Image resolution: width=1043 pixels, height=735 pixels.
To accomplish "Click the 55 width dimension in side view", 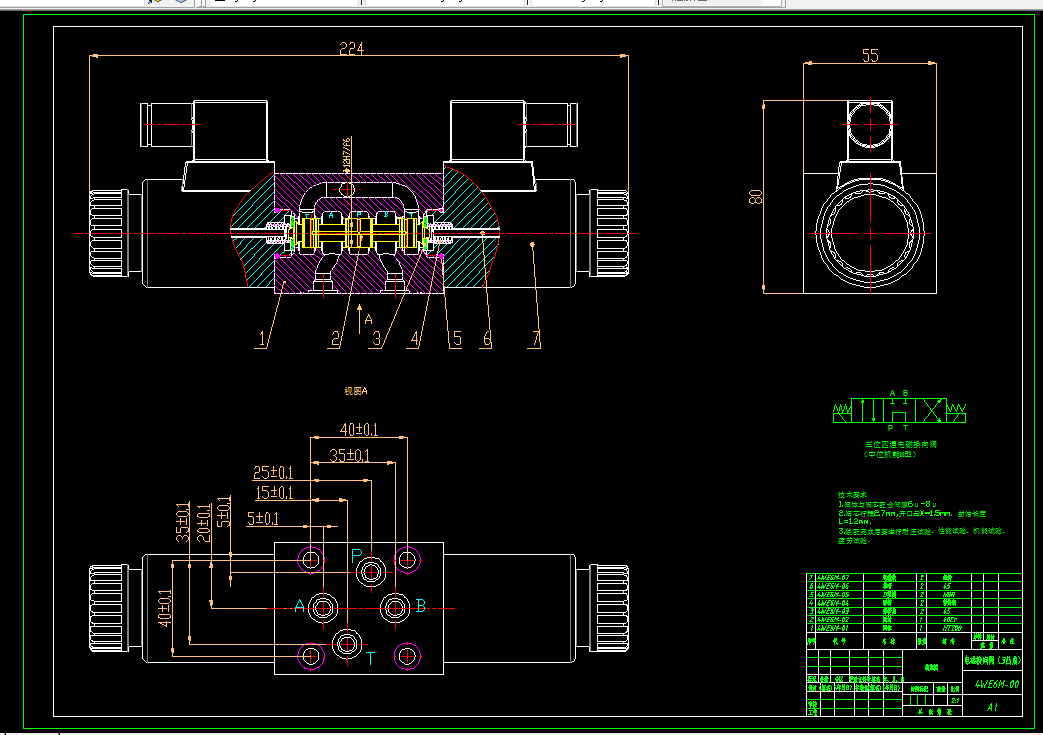I will click(870, 55).
